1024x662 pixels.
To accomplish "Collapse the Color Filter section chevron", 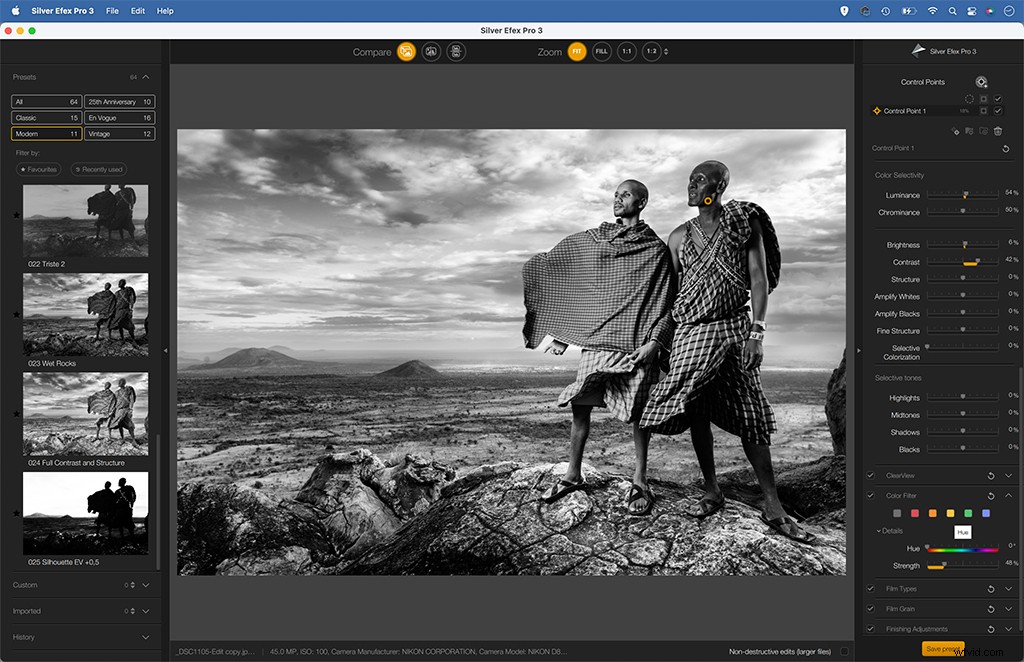I will click(x=1008, y=494).
